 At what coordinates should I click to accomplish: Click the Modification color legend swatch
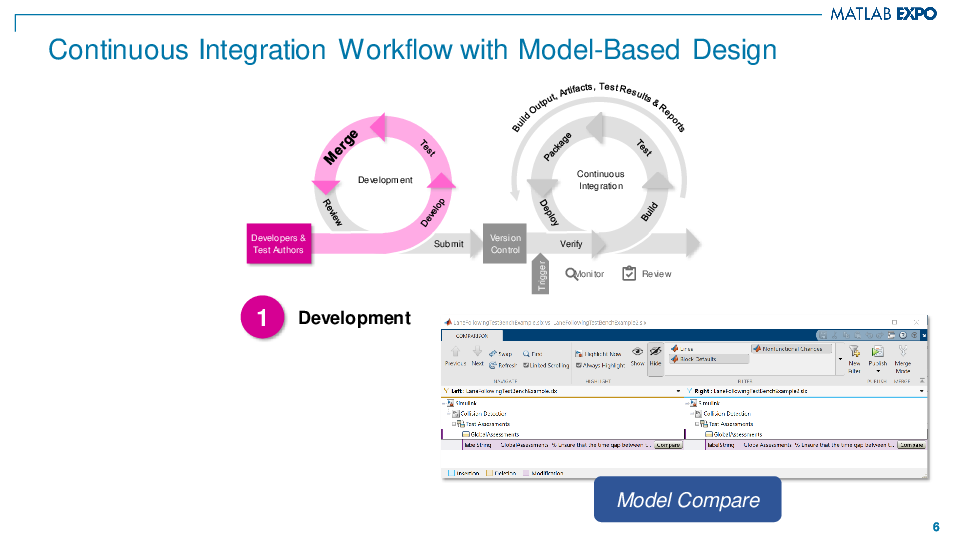coord(527,473)
